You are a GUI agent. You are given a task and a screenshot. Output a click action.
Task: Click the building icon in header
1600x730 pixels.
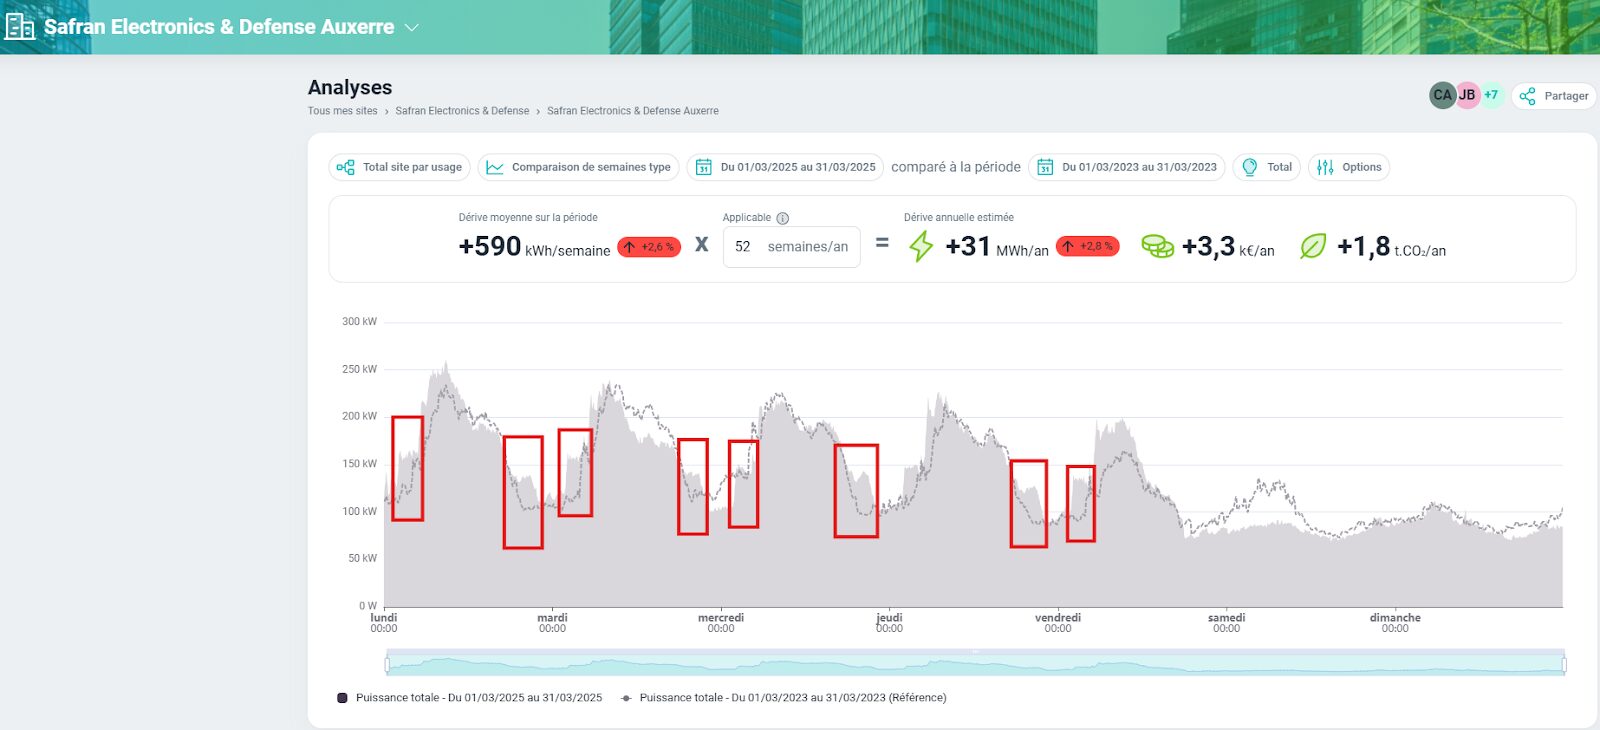19,26
